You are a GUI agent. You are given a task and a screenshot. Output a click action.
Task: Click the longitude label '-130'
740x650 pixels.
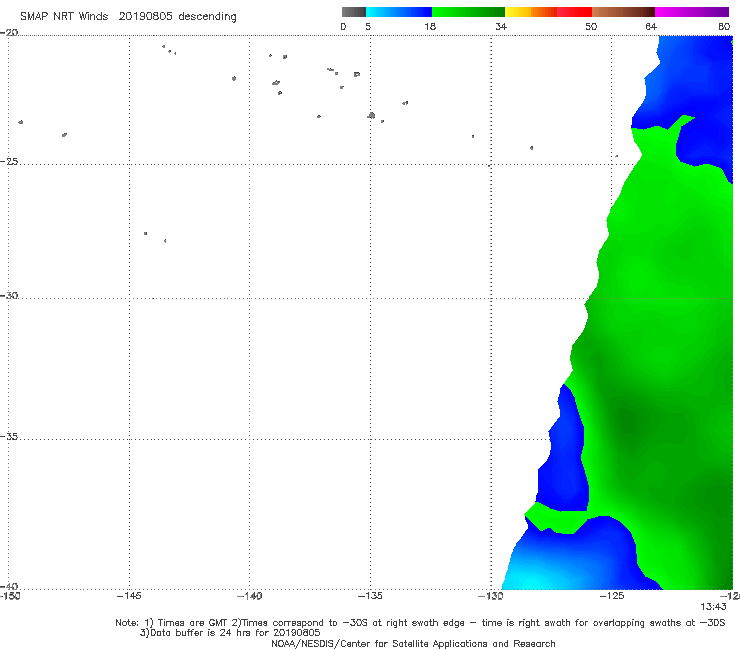[x=491, y=596]
